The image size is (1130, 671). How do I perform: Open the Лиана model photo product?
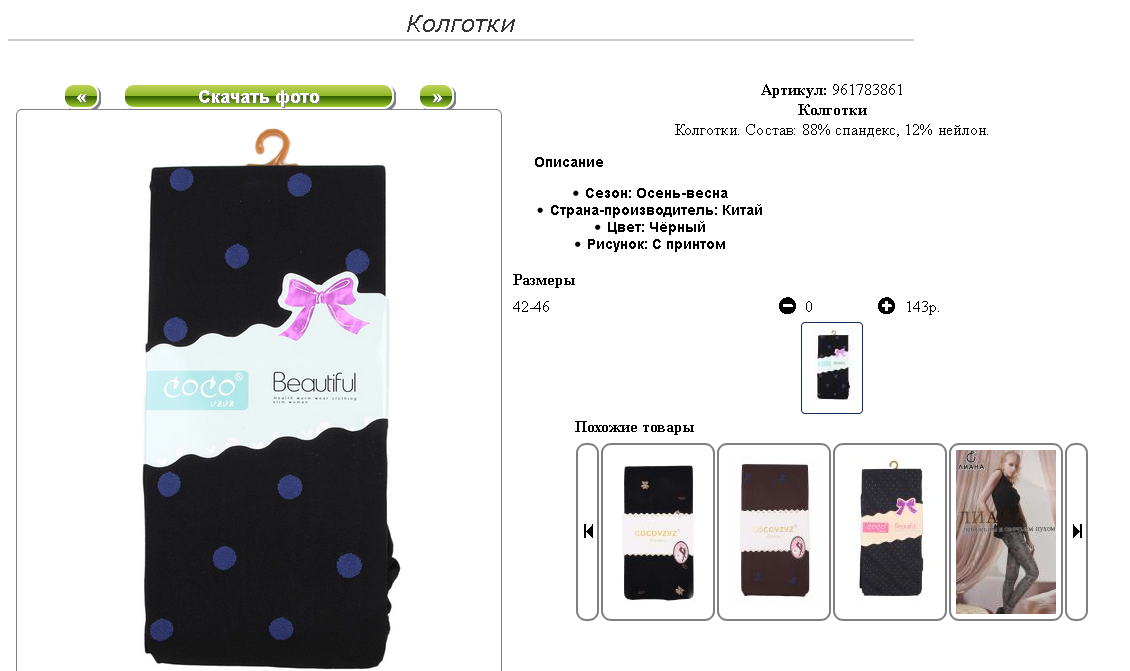(x=1006, y=531)
